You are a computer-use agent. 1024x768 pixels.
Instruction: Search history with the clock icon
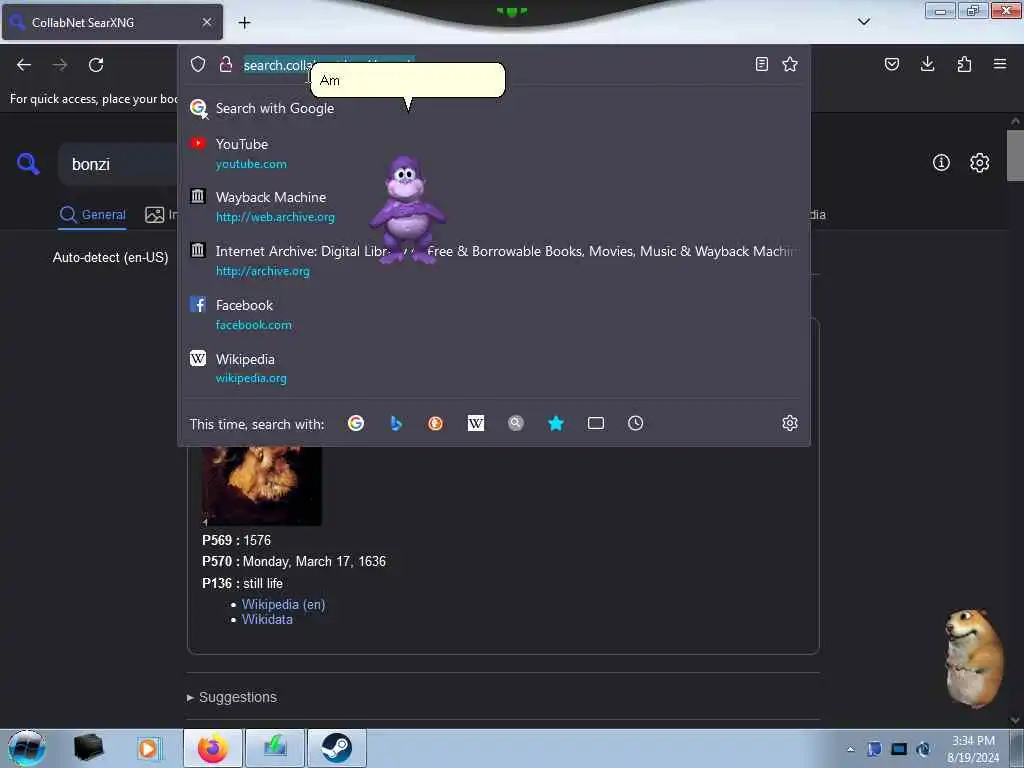(635, 423)
